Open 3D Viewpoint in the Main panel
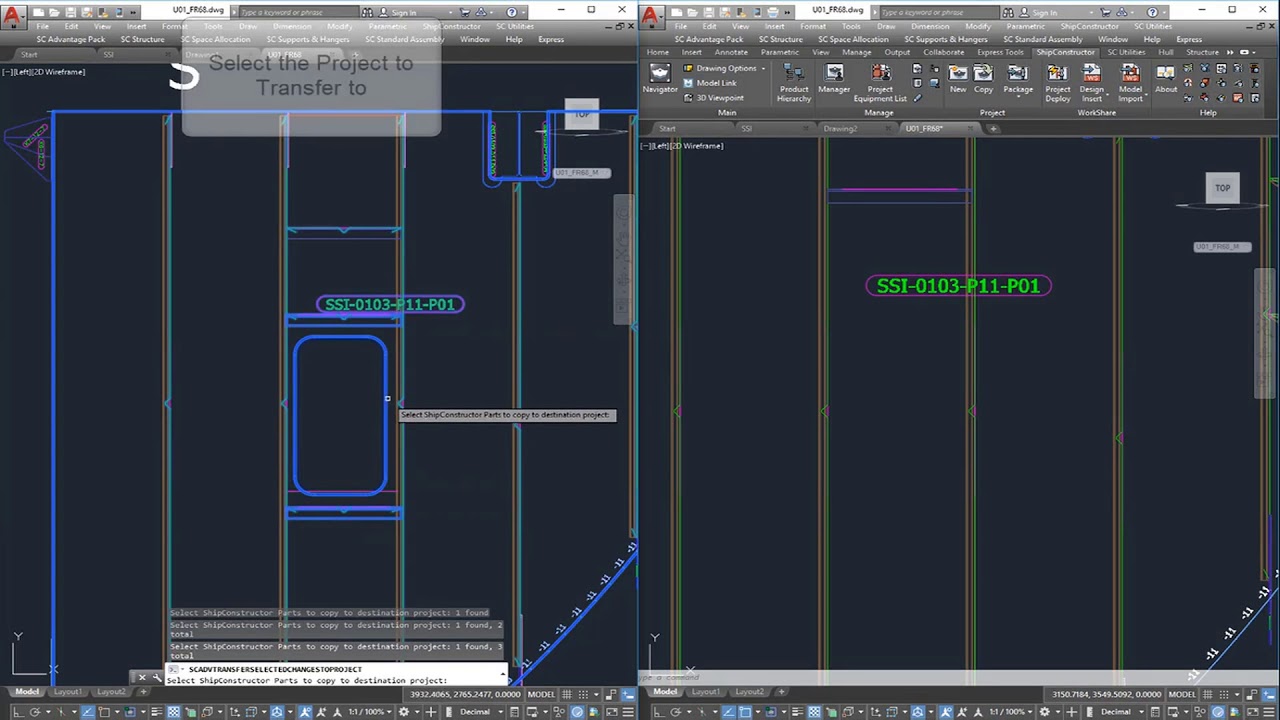This screenshot has height=720, width=1280. pyautogui.click(x=714, y=98)
